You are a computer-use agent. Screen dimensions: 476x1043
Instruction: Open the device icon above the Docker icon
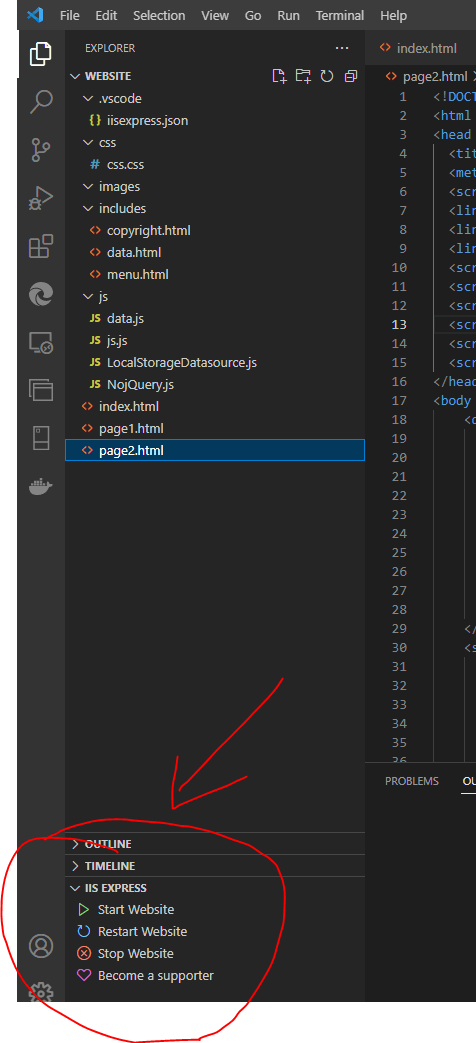[41, 439]
